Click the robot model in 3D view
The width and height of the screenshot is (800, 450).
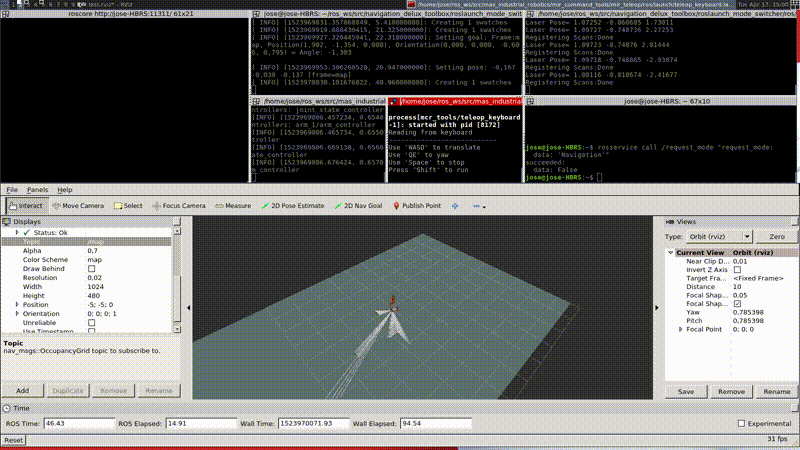[393, 303]
